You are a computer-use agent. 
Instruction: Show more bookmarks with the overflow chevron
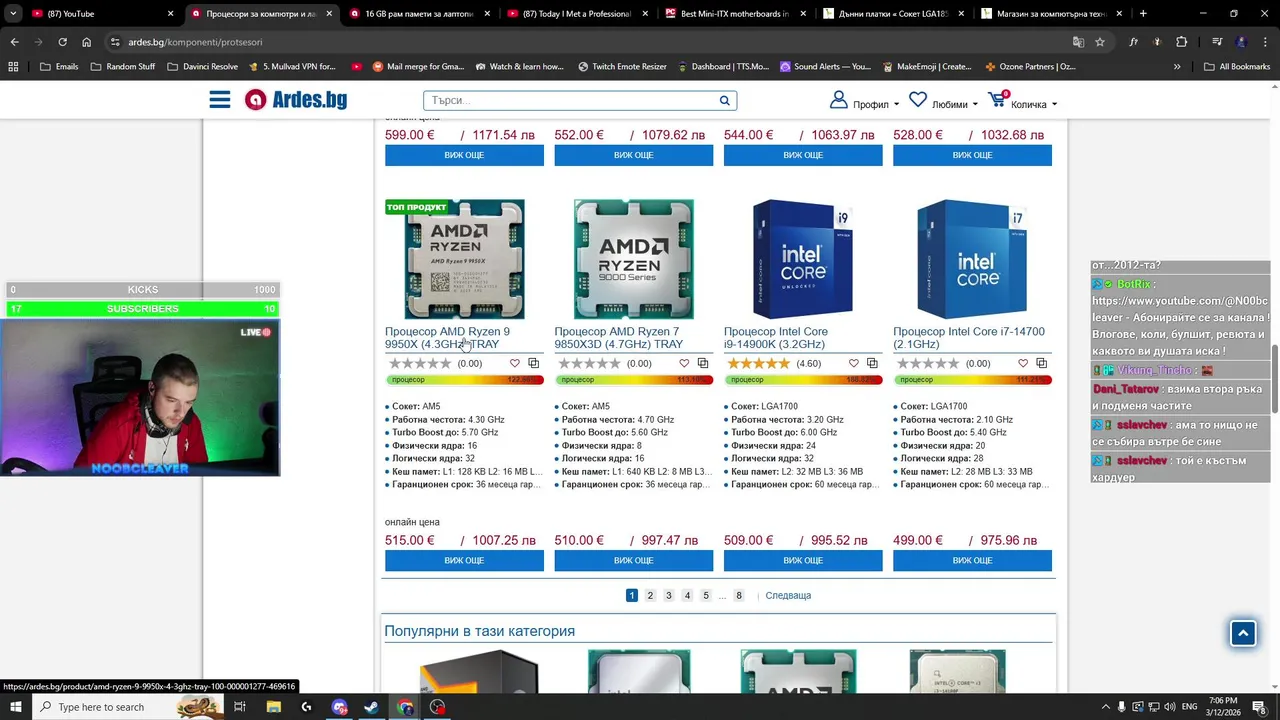[x=1177, y=67]
